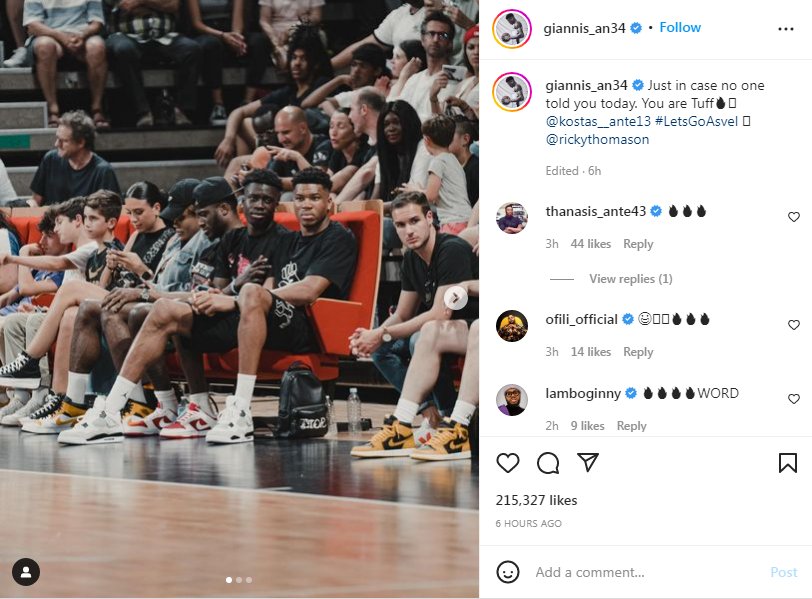812x599 pixels.
Task: Expand View replies (1) under thanasis comment
Action: coord(631,279)
